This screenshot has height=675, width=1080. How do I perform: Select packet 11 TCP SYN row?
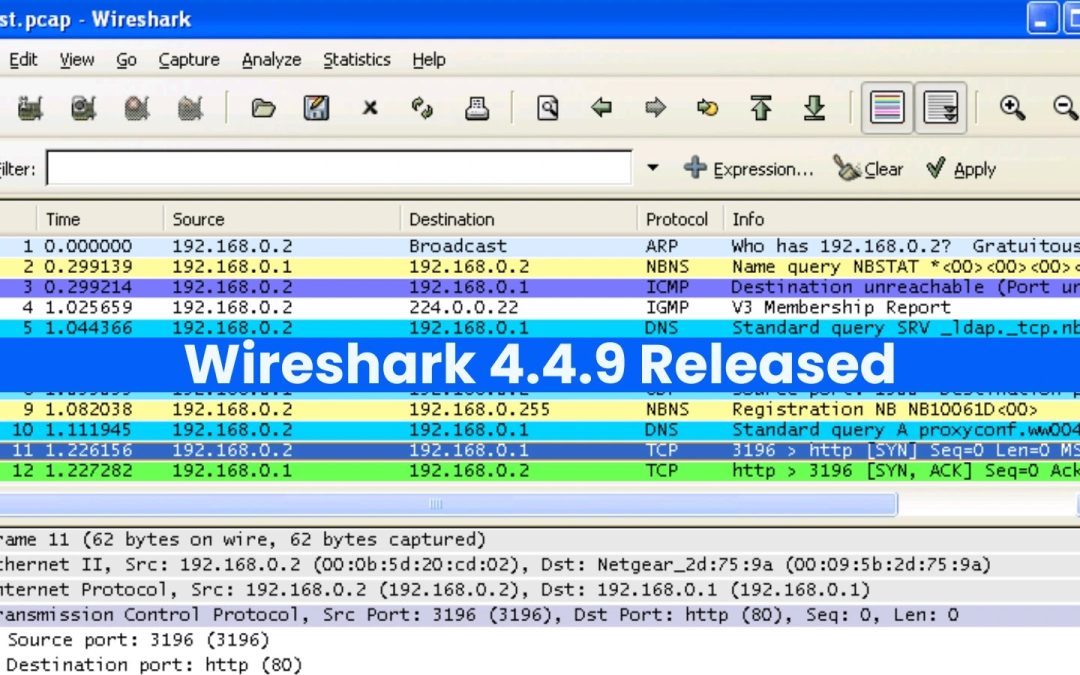tap(540, 450)
